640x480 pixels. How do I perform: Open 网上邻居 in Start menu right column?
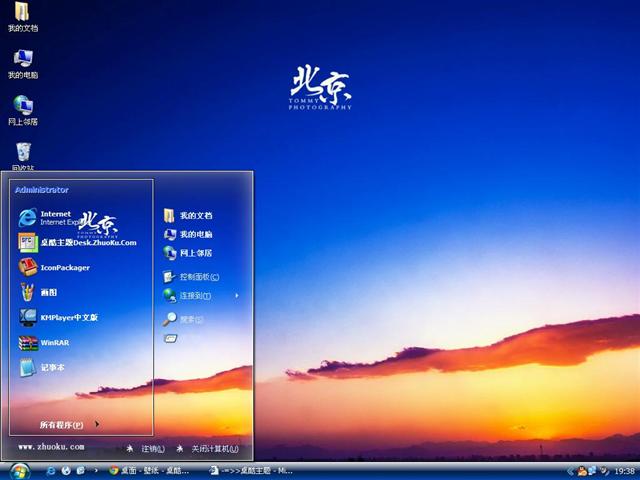pos(188,253)
